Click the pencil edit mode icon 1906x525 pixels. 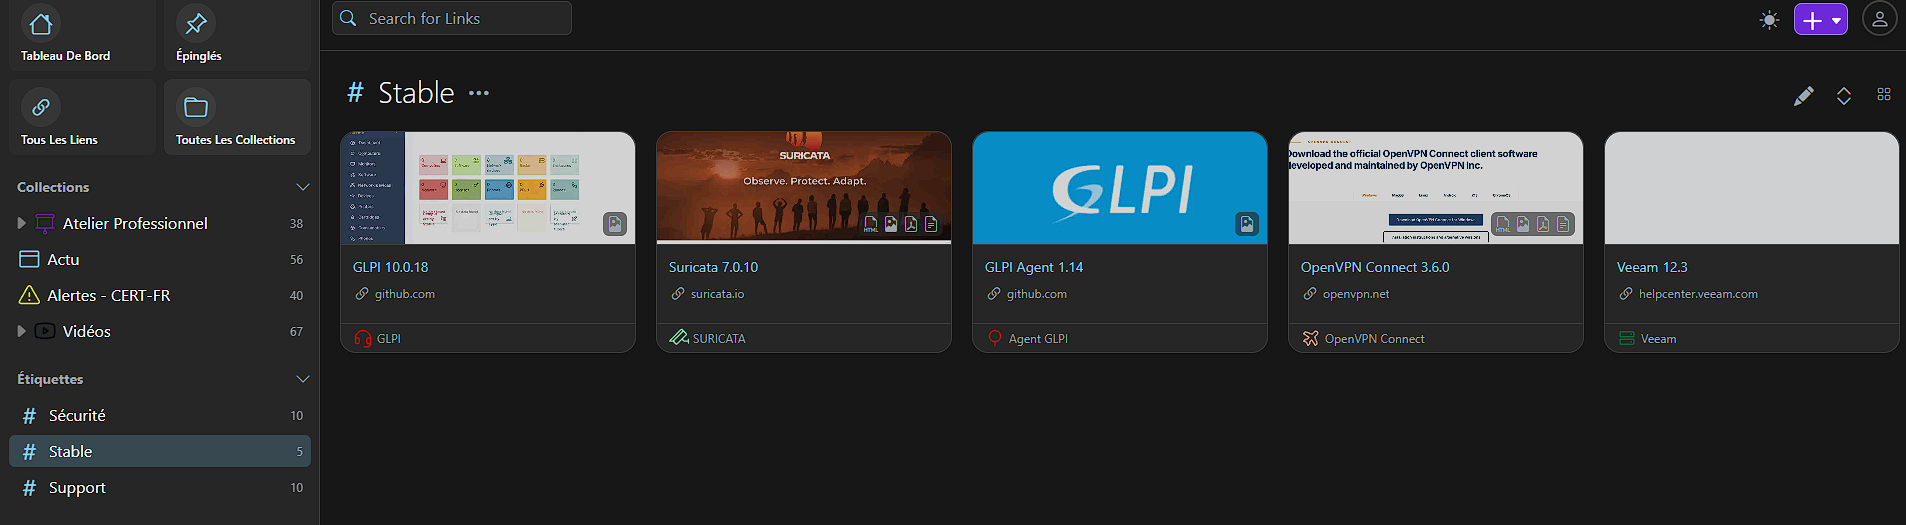pyautogui.click(x=1803, y=95)
